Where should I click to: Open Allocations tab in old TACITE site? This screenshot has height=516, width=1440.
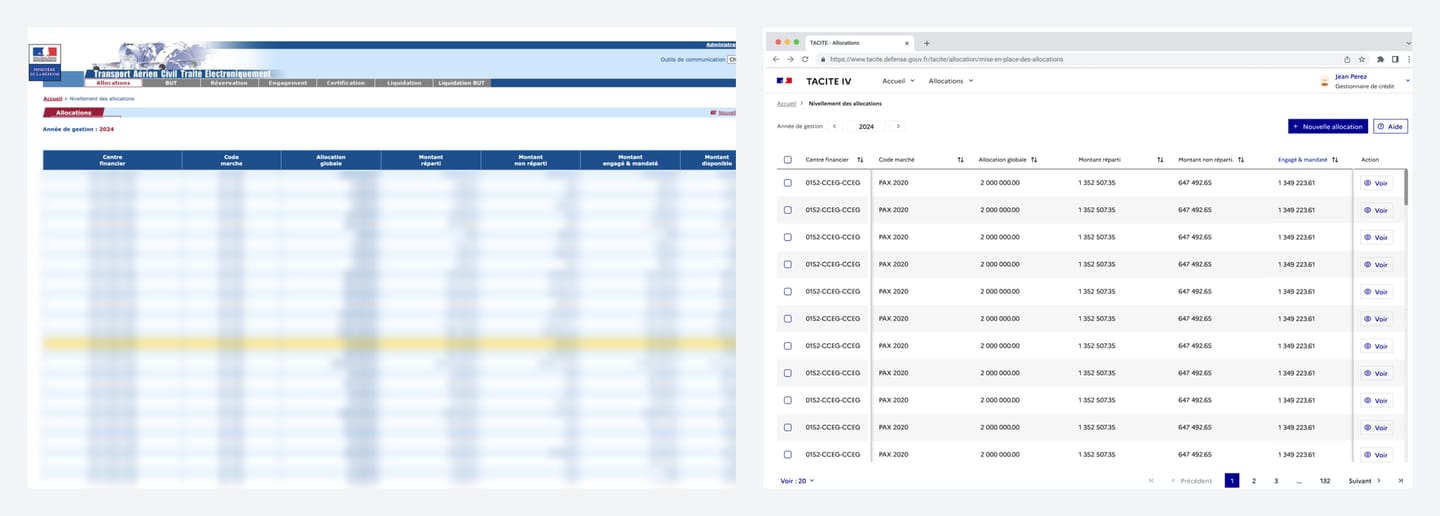click(113, 83)
